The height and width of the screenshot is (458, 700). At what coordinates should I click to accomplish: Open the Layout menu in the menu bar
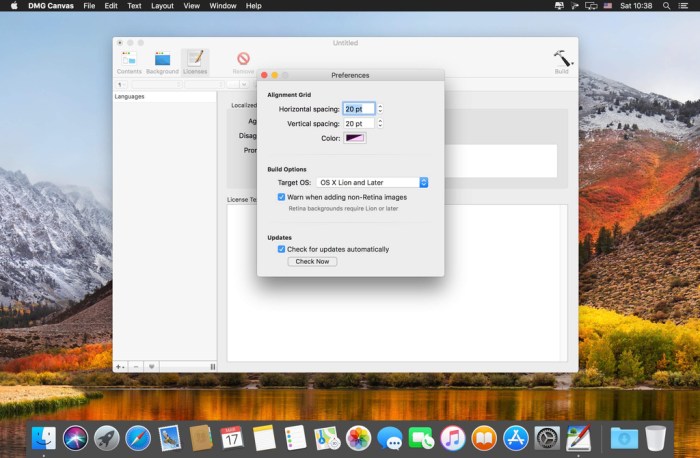point(162,6)
